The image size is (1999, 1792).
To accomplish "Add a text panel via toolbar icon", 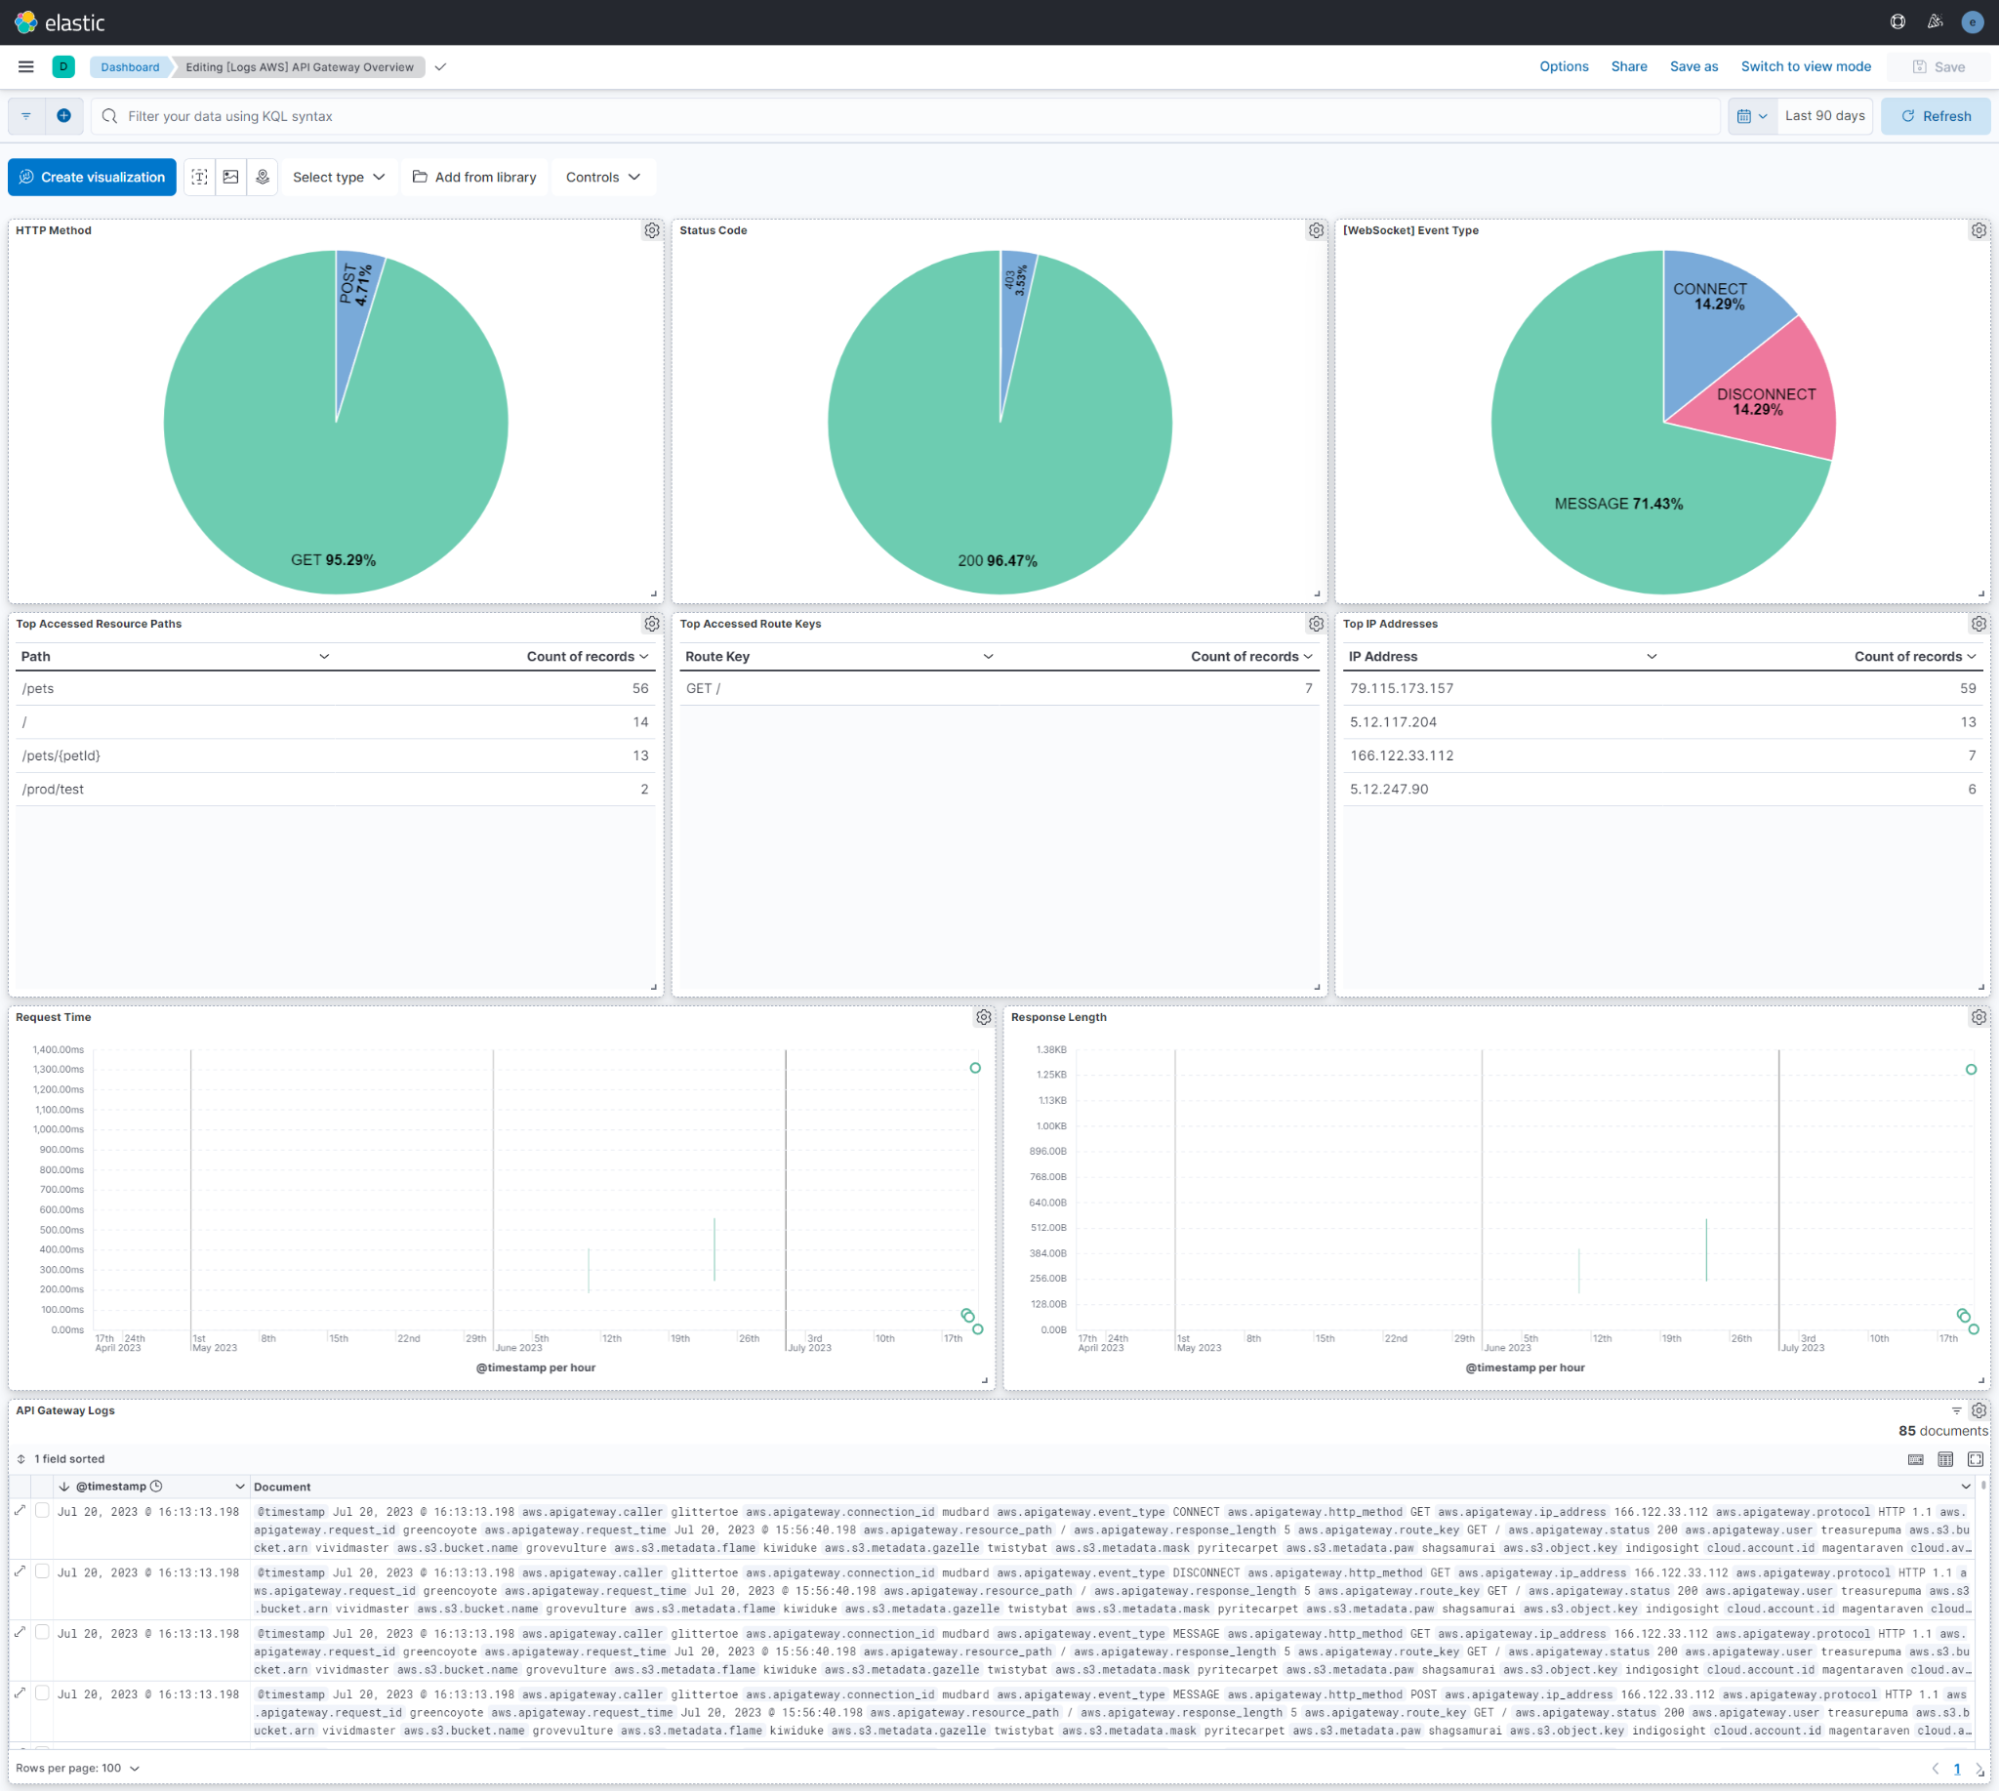I will point(200,177).
